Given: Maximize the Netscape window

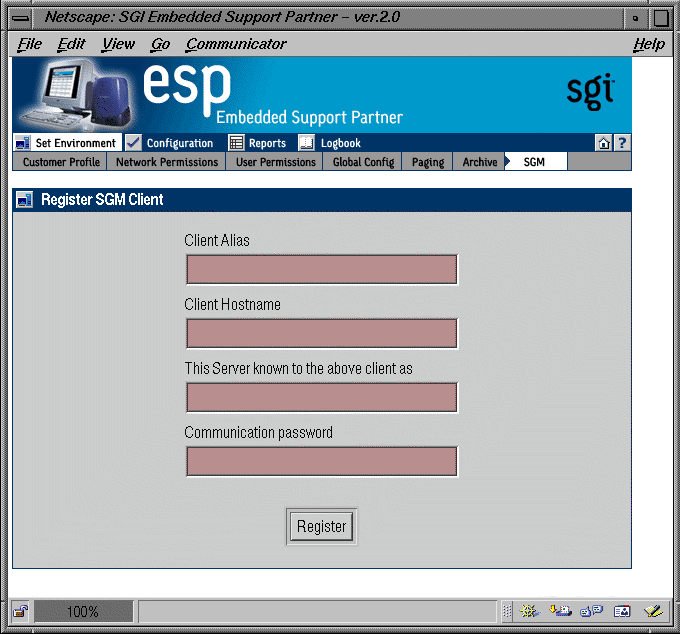Looking at the screenshot, I should (x=661, y=18).
